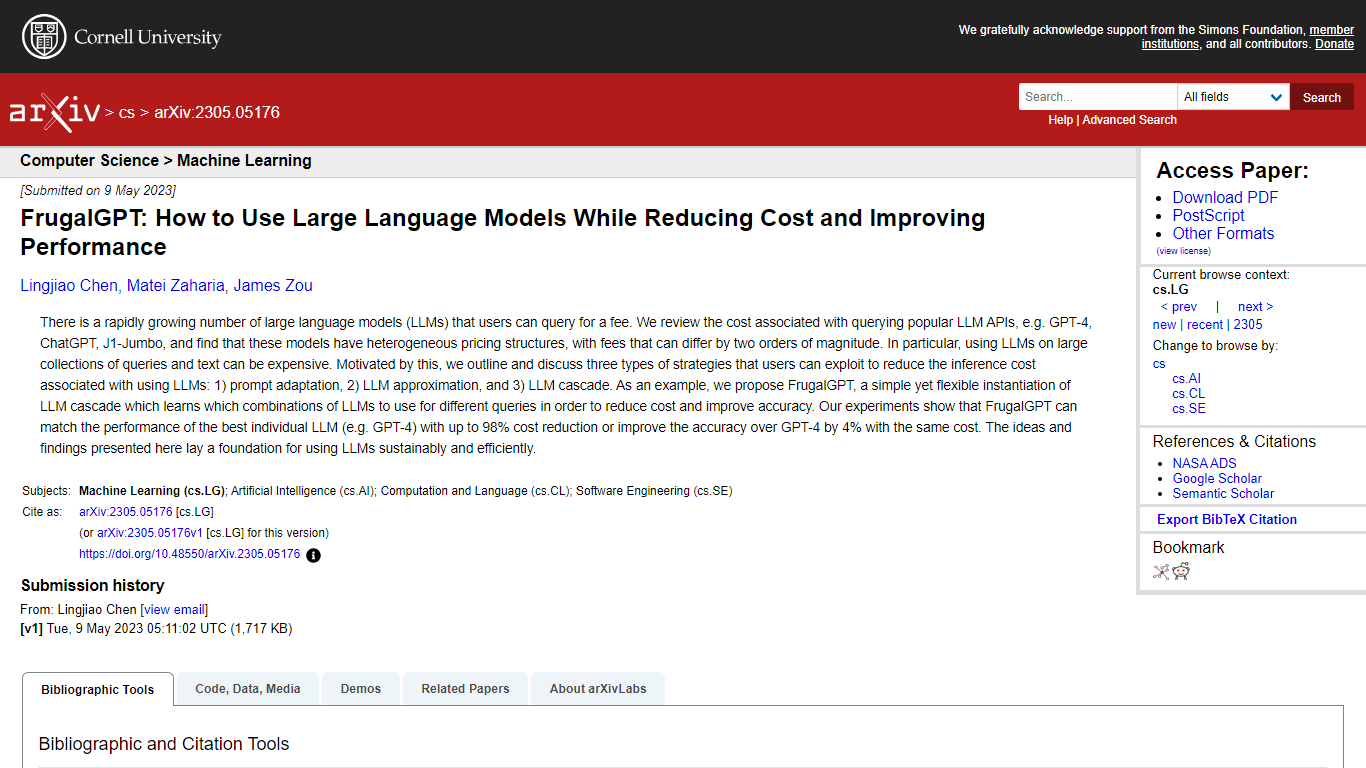Screen dimensions: 1366x768
Task: Open the About arXivLabs tab
Action: coord(597,689)
